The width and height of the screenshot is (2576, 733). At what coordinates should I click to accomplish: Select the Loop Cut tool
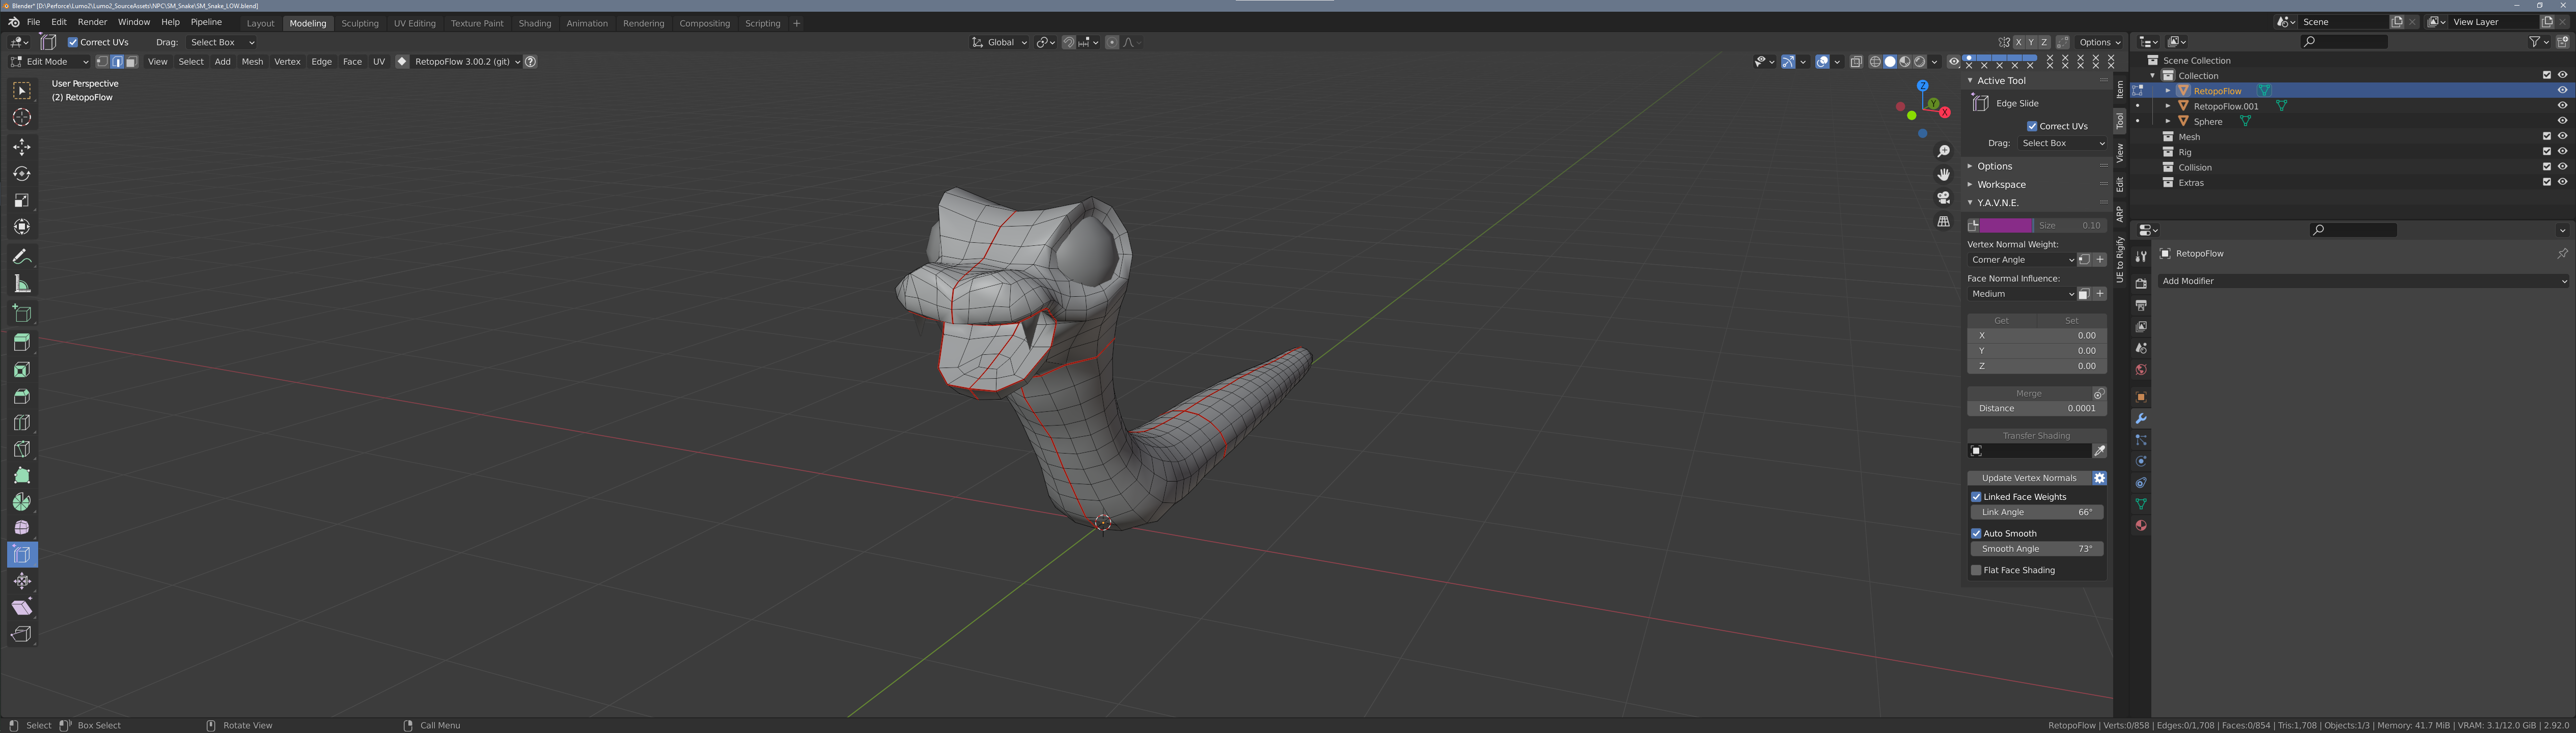click(22, 423)
